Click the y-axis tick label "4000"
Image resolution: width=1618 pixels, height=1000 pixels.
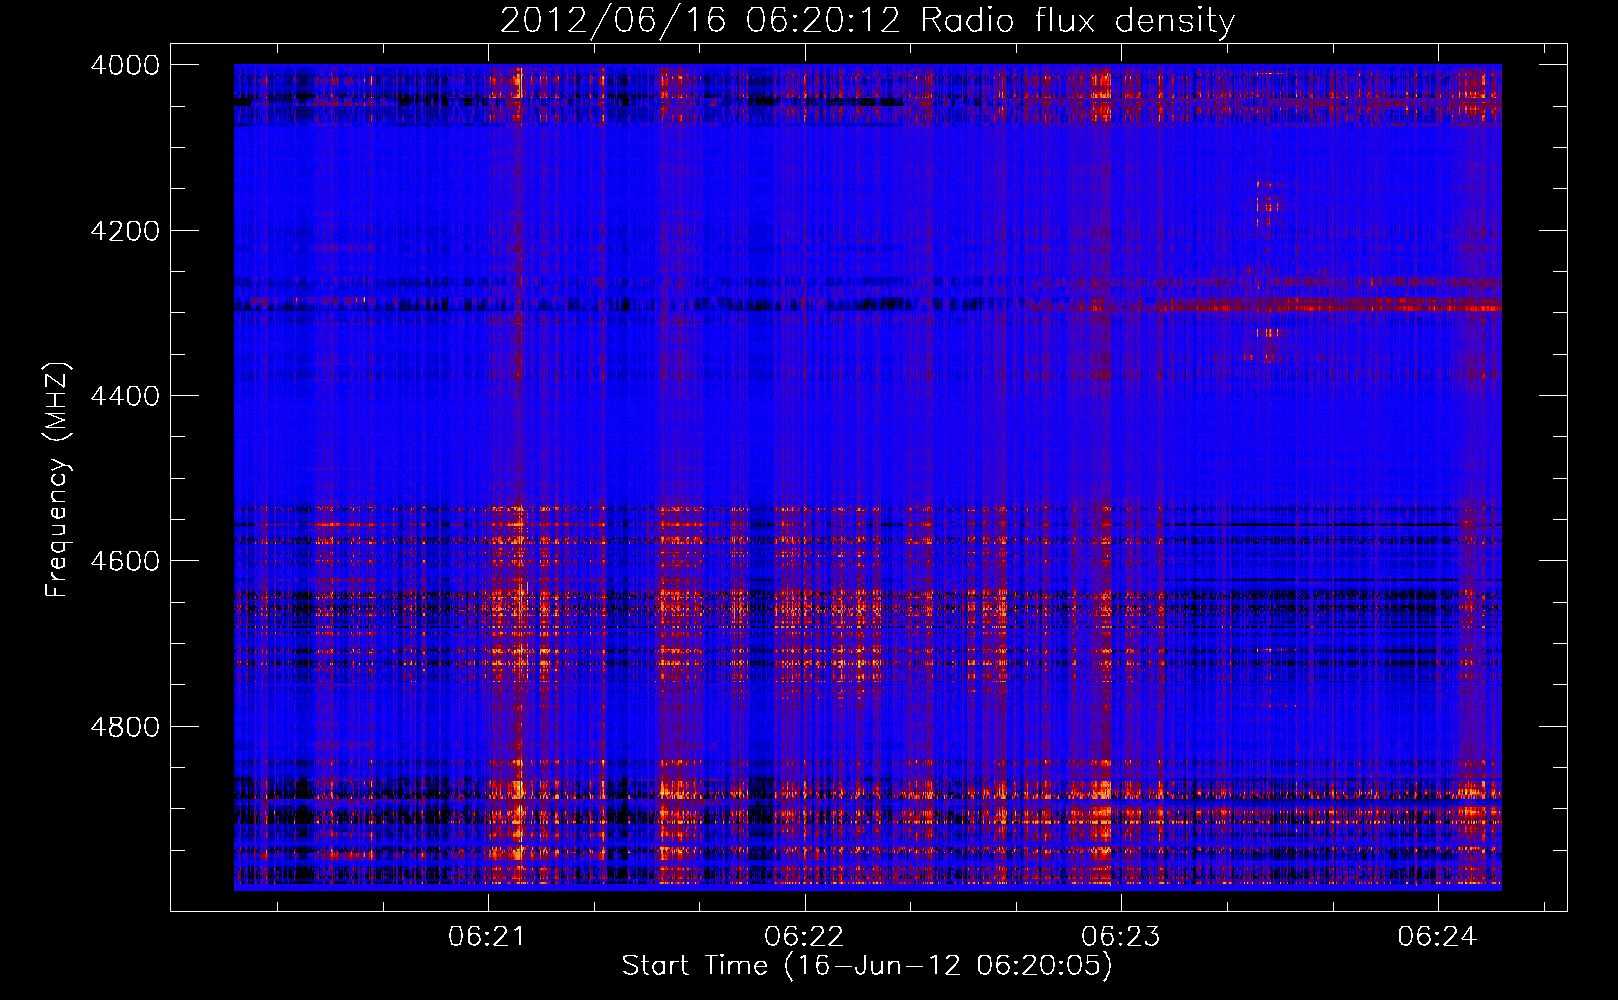(125, 65)
